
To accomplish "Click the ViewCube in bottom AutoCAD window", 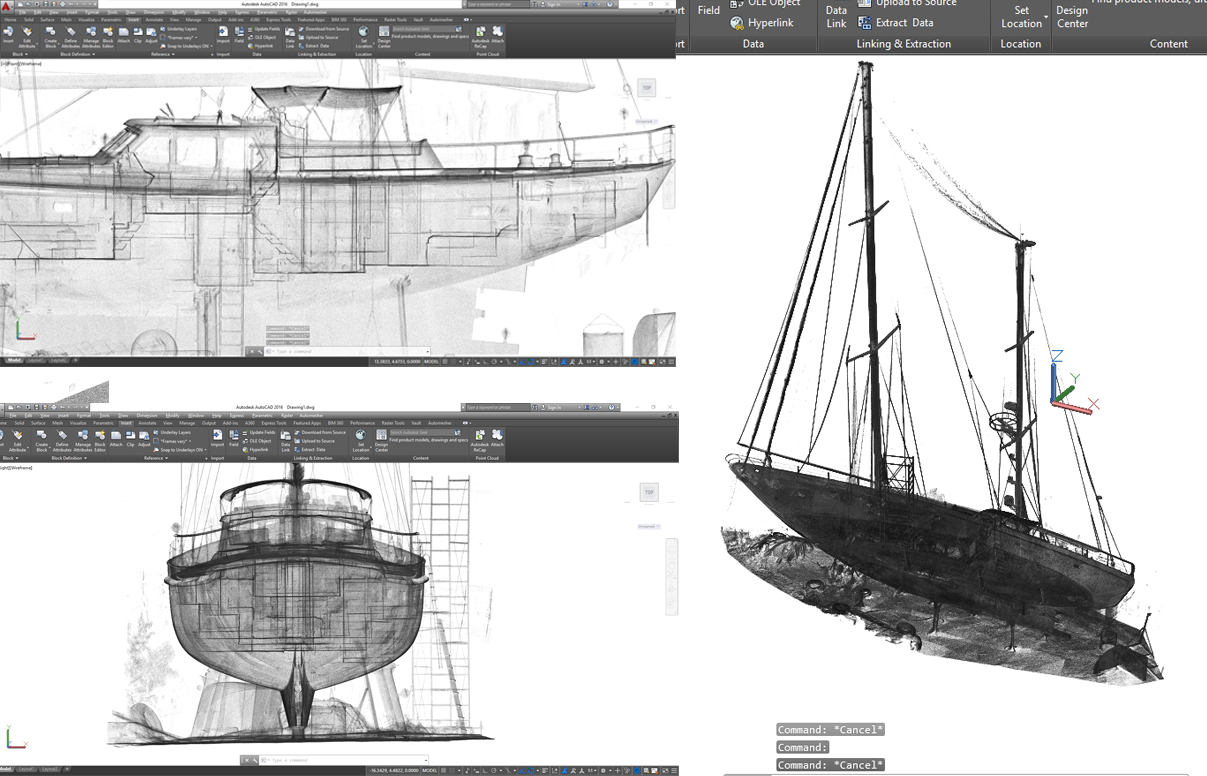I will pyautogui.click(x=648, y=492).
